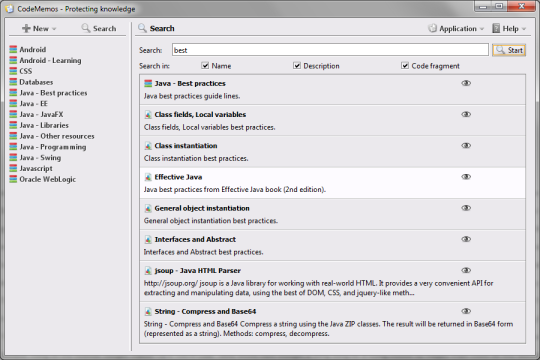540x360 pixels.
Task: Uncheck the Code fragment search option
Action: point(405,65)
